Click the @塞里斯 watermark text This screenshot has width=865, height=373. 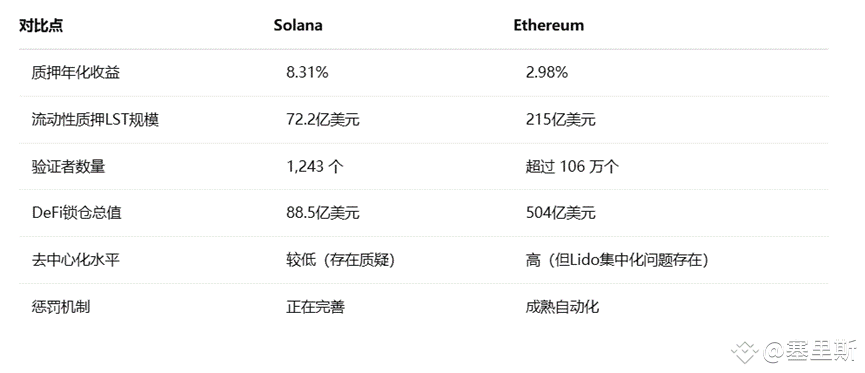[x=811, y=351]
